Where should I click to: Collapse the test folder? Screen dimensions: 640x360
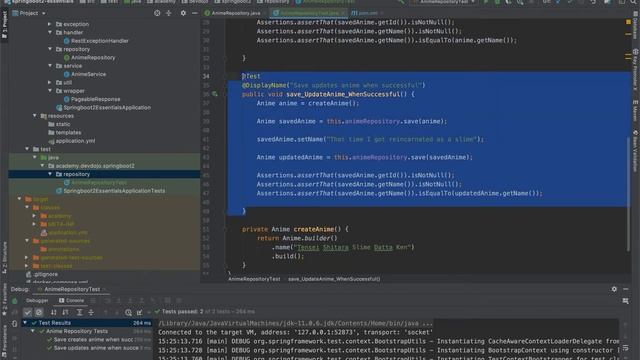(x=27, y=149)
